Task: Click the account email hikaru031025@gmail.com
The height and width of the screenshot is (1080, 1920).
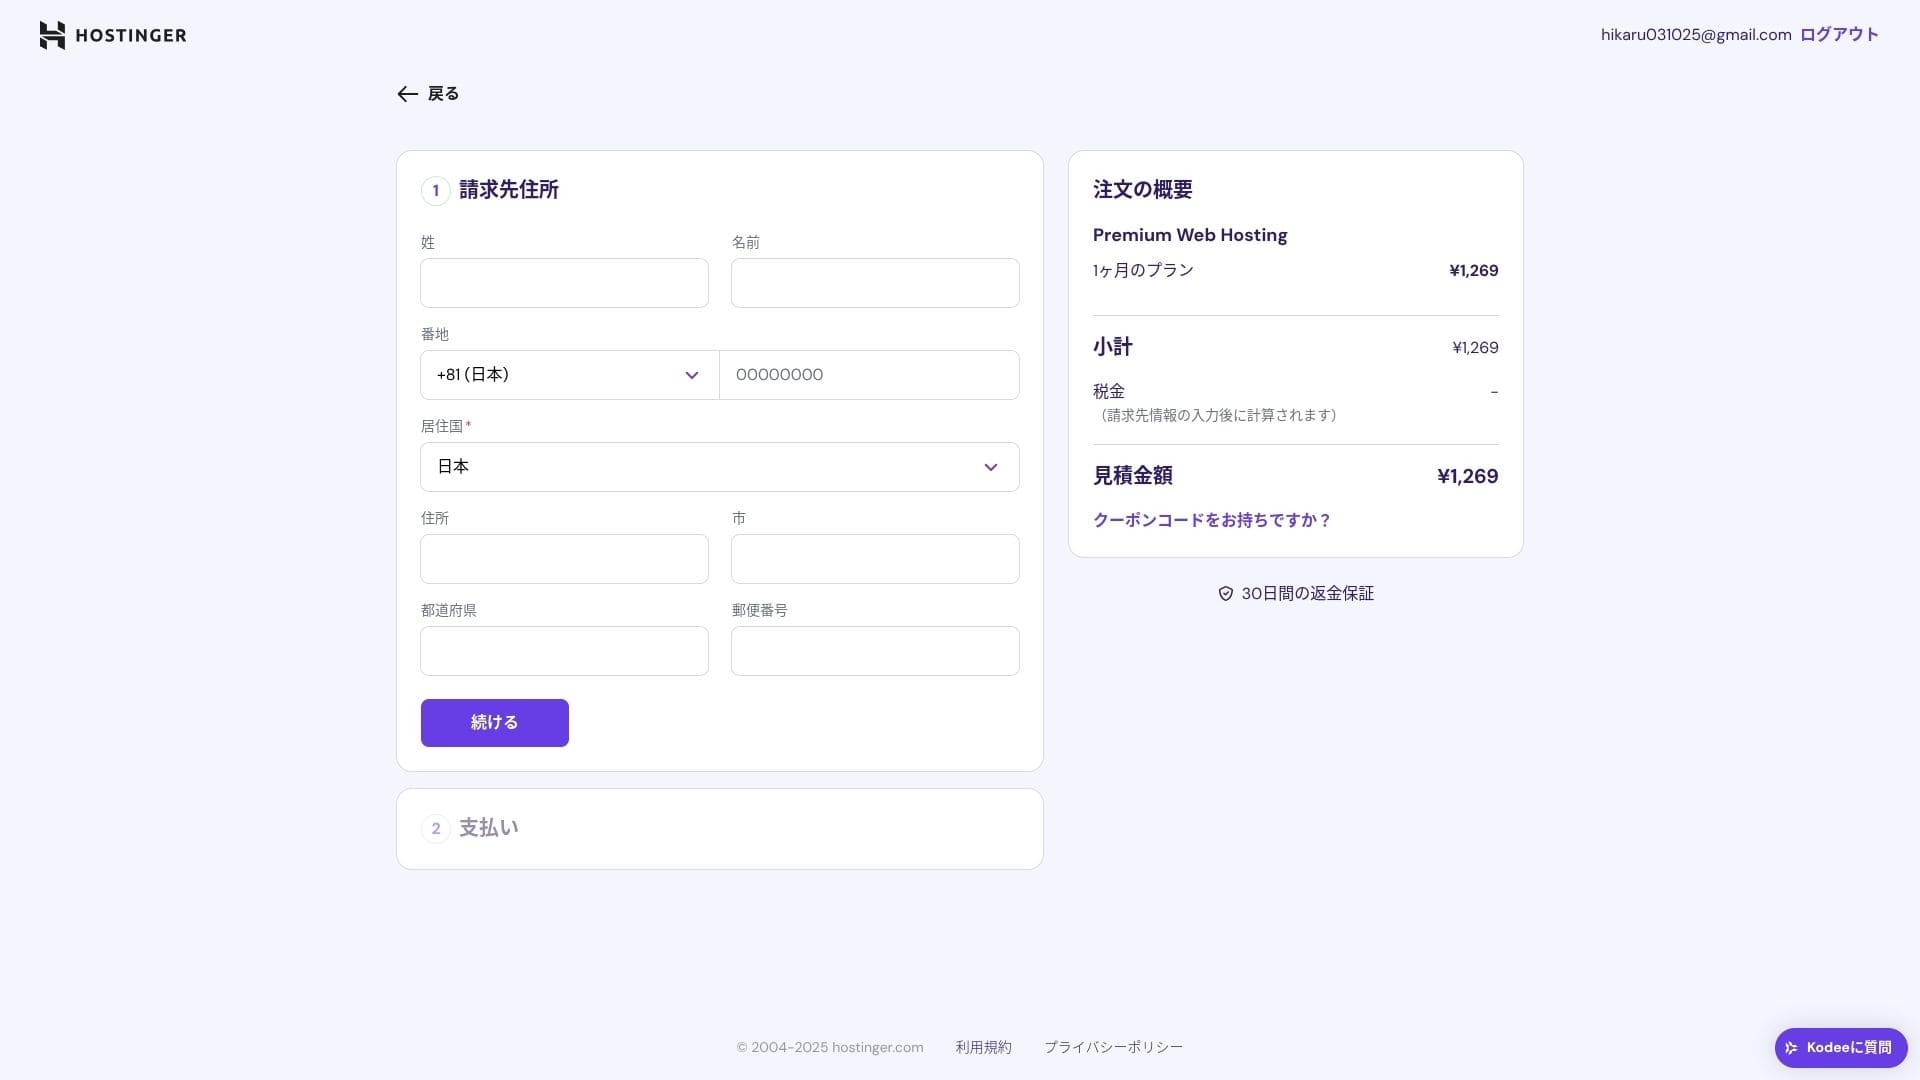Action: click(x=1696, y=35)
